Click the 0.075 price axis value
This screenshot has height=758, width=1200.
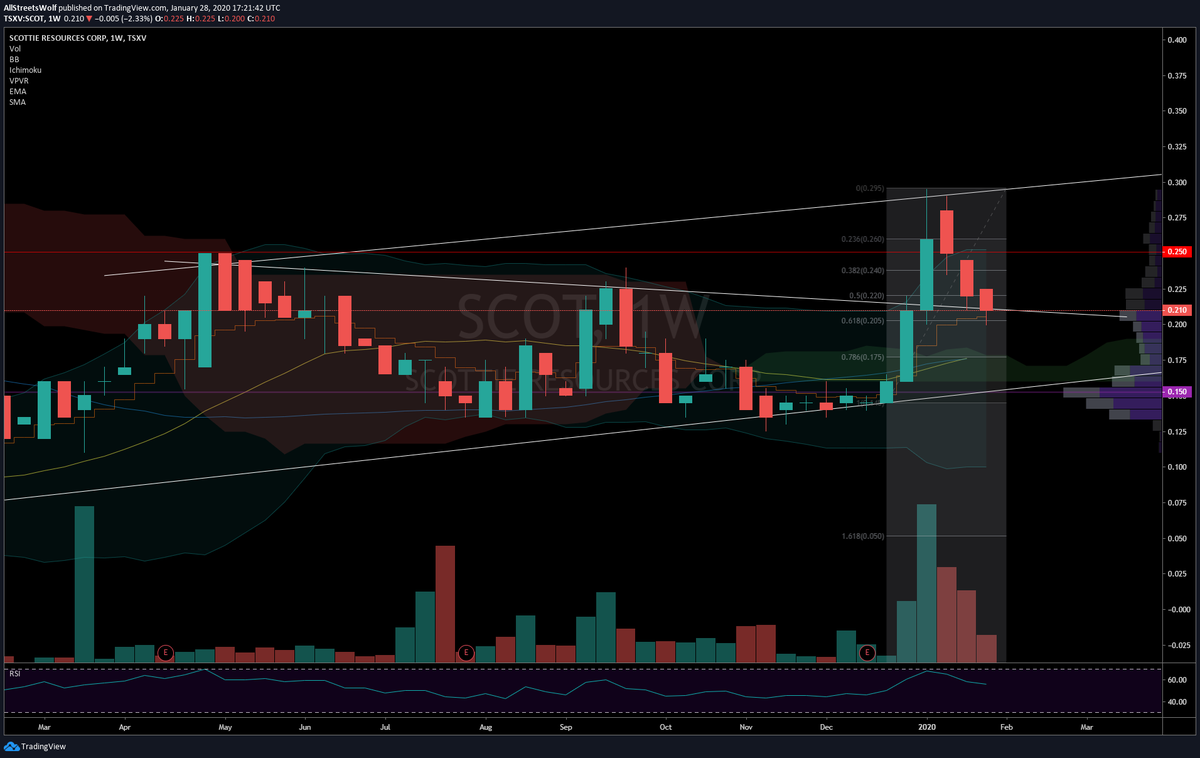click(1176, 503)
